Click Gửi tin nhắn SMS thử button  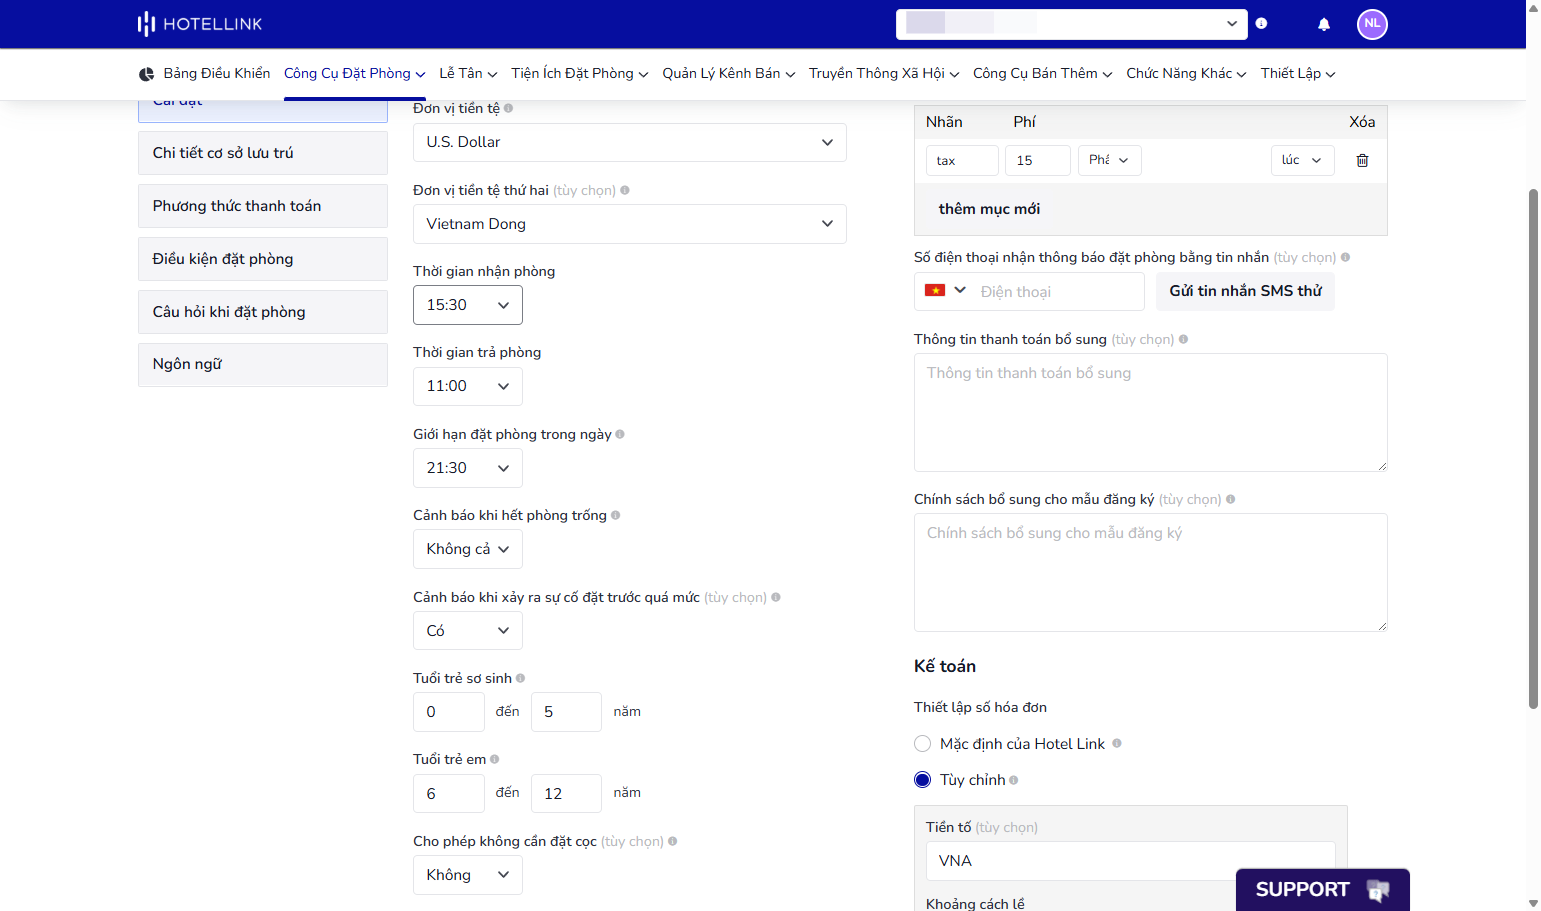pos(1245,291)
